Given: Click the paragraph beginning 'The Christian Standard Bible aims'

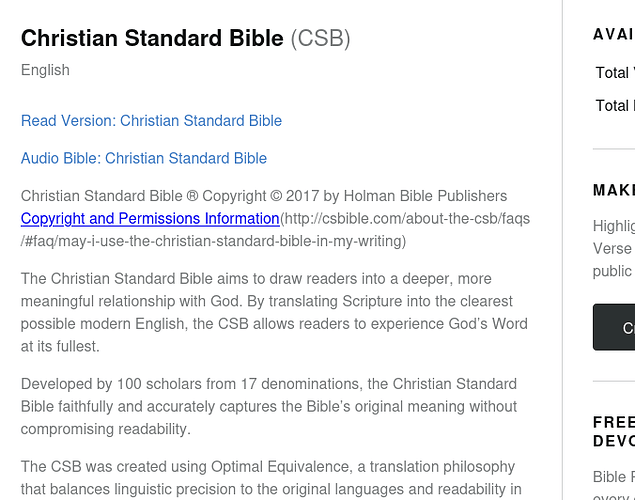Looking at the screenshot, I should pos(274,313).
